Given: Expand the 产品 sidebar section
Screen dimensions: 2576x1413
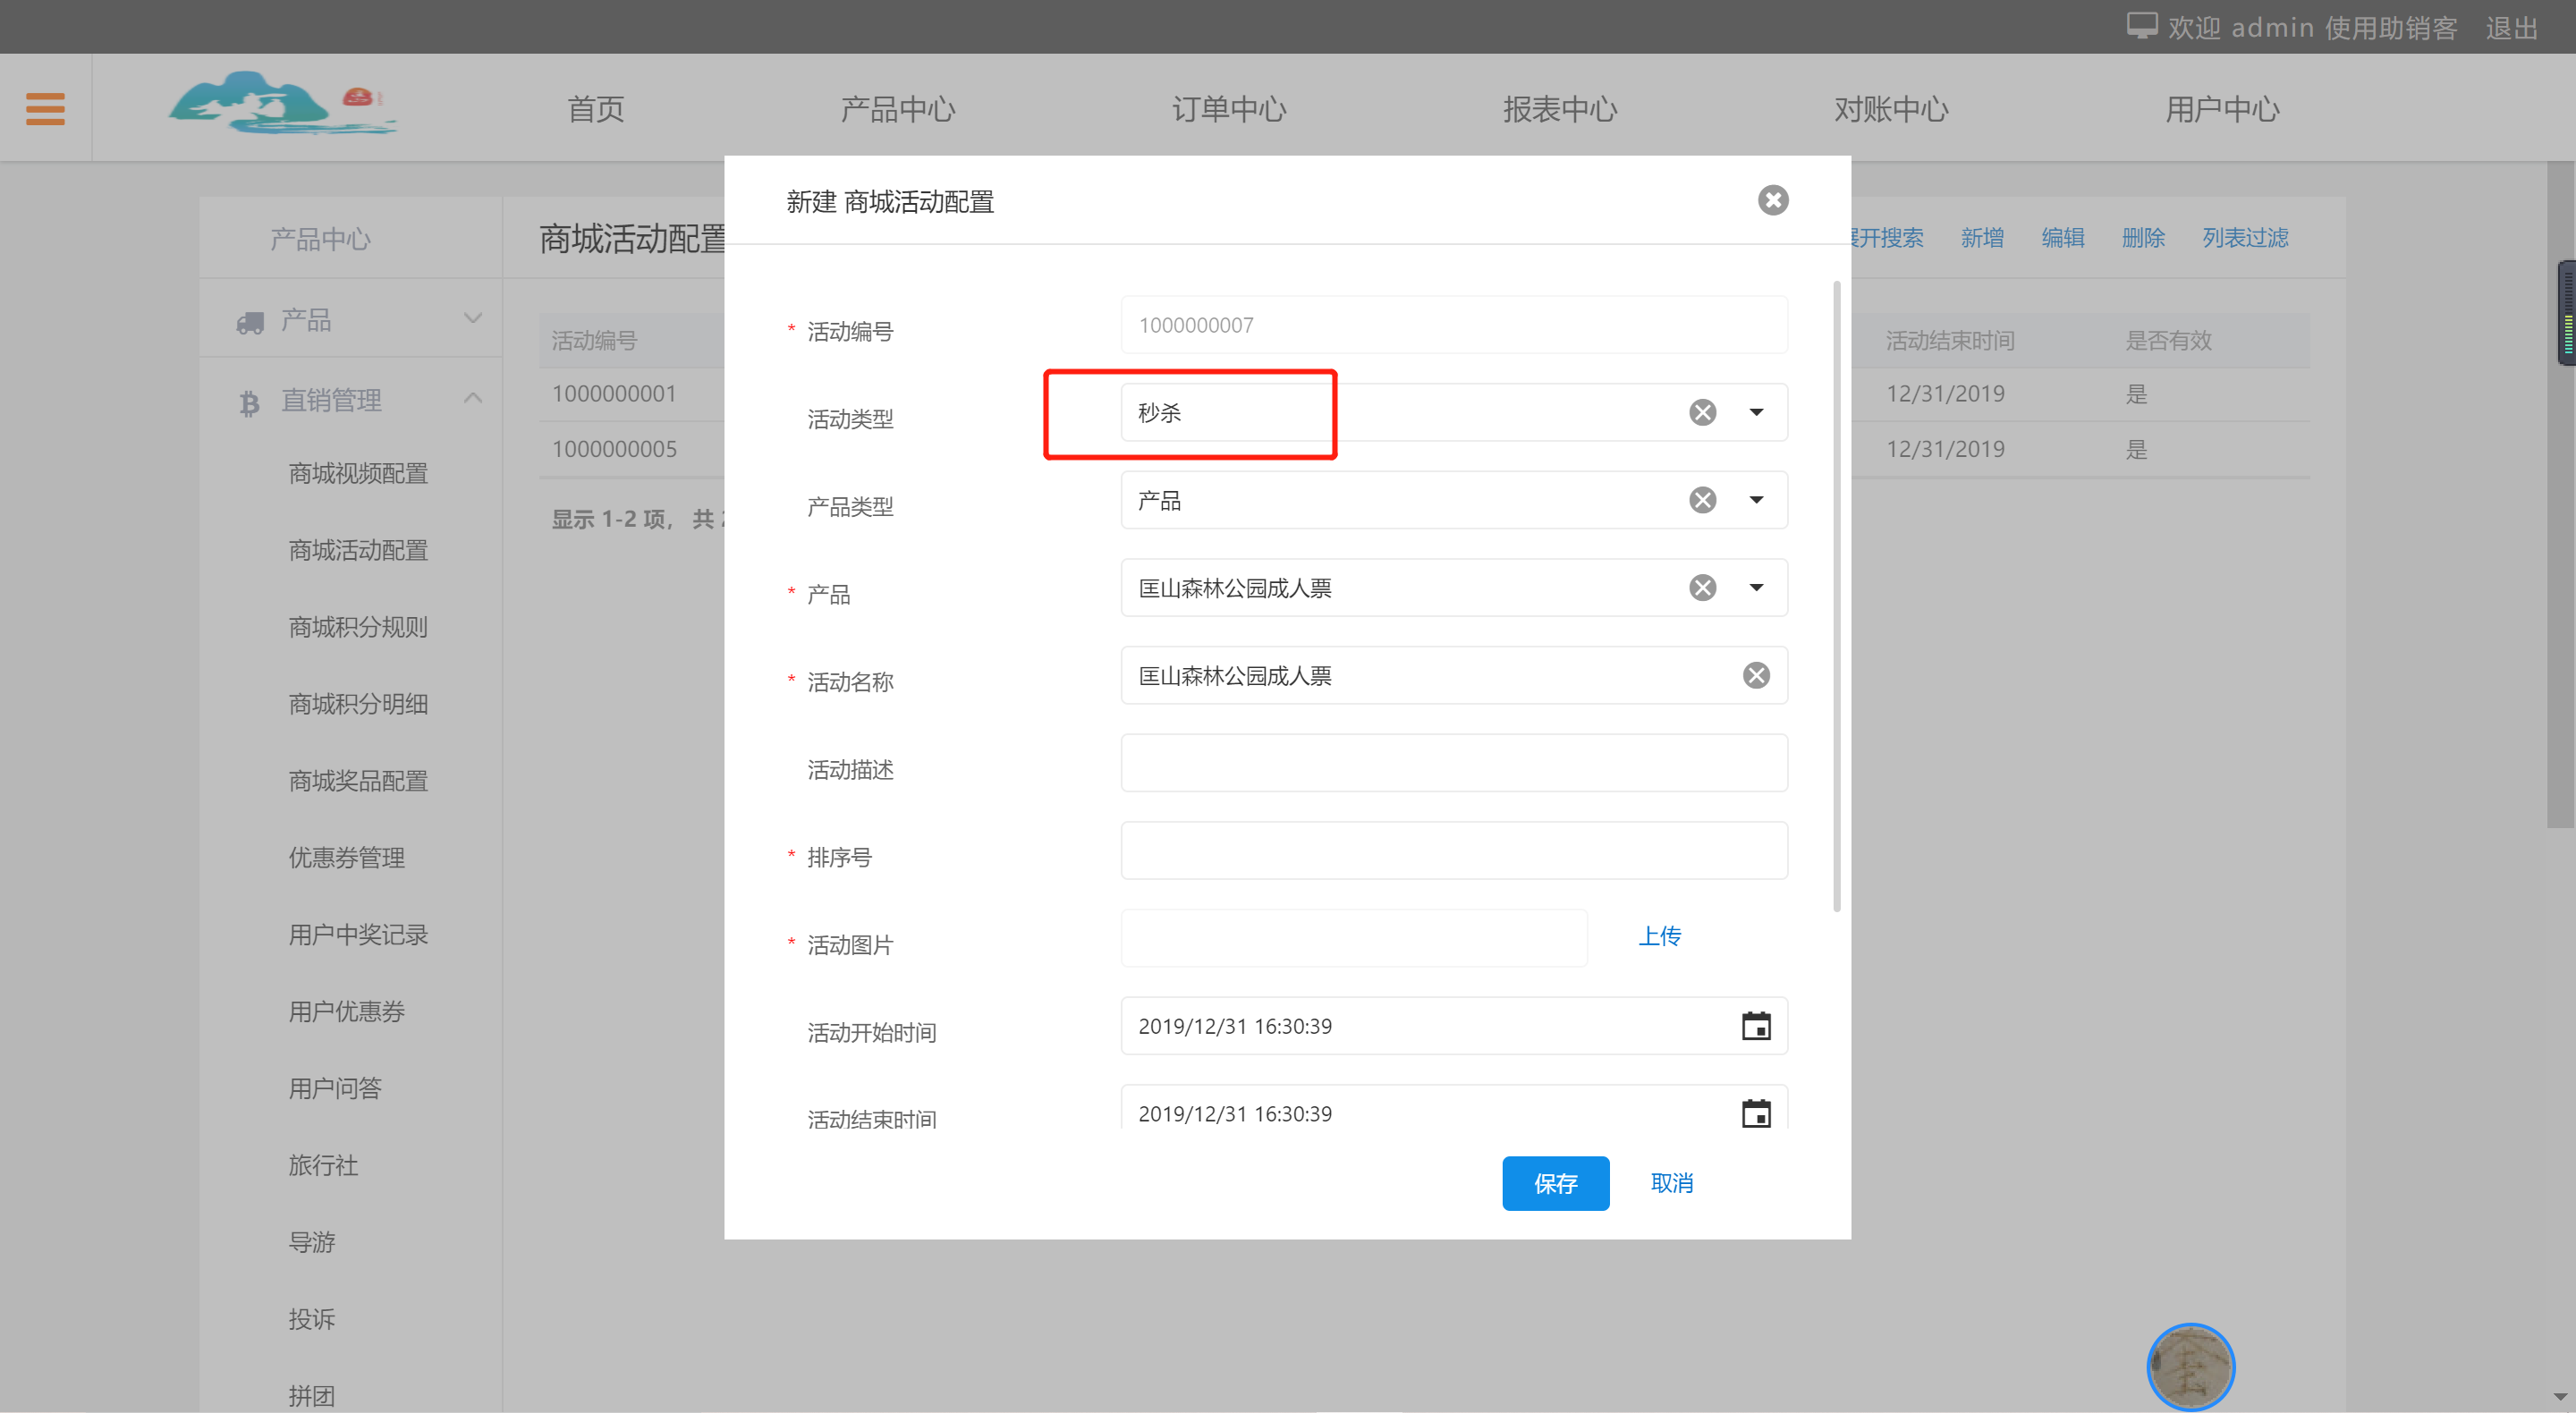Looking at the screenshot, I should [473, 319].
